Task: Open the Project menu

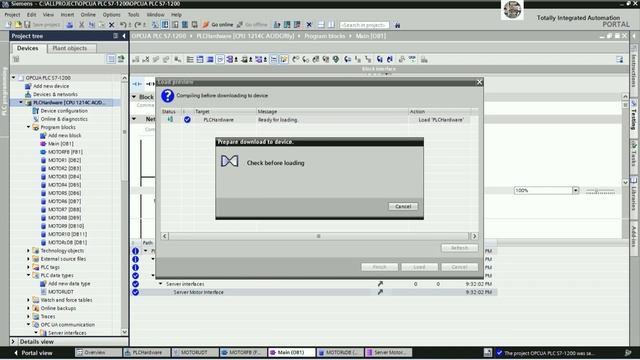Action: coord(12,15)
